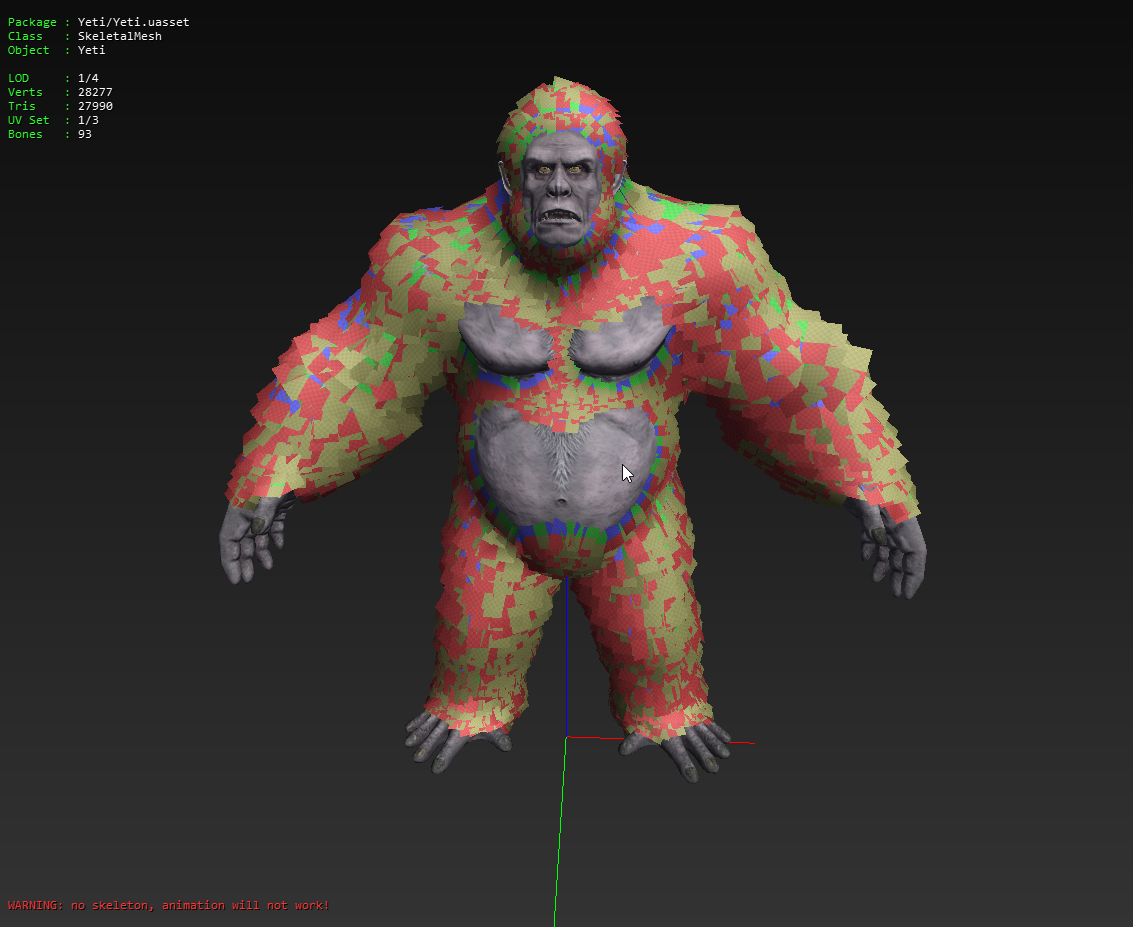Click the Bones count 93

pyautogui.click(x=84, y=134)
